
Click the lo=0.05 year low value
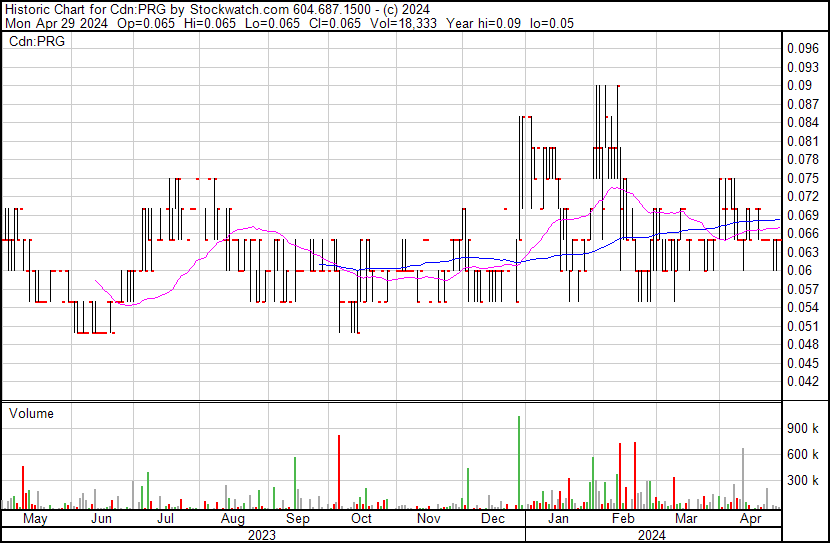[552, 23]
